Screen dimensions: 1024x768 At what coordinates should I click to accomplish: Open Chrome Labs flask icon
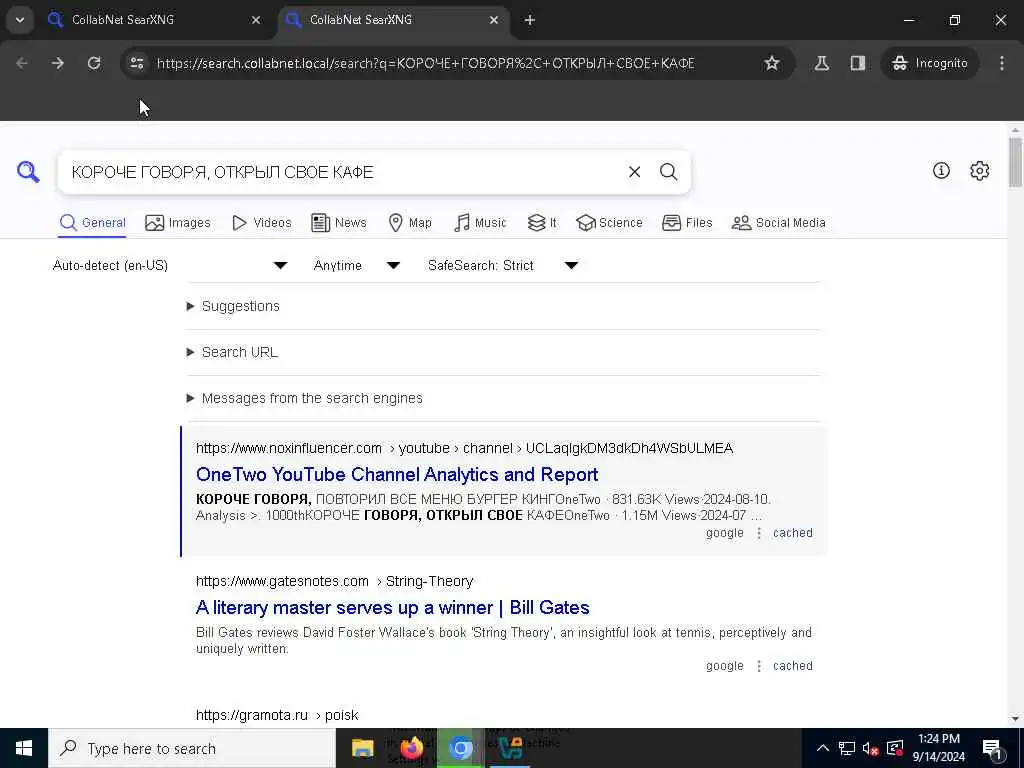coord(822,63)
